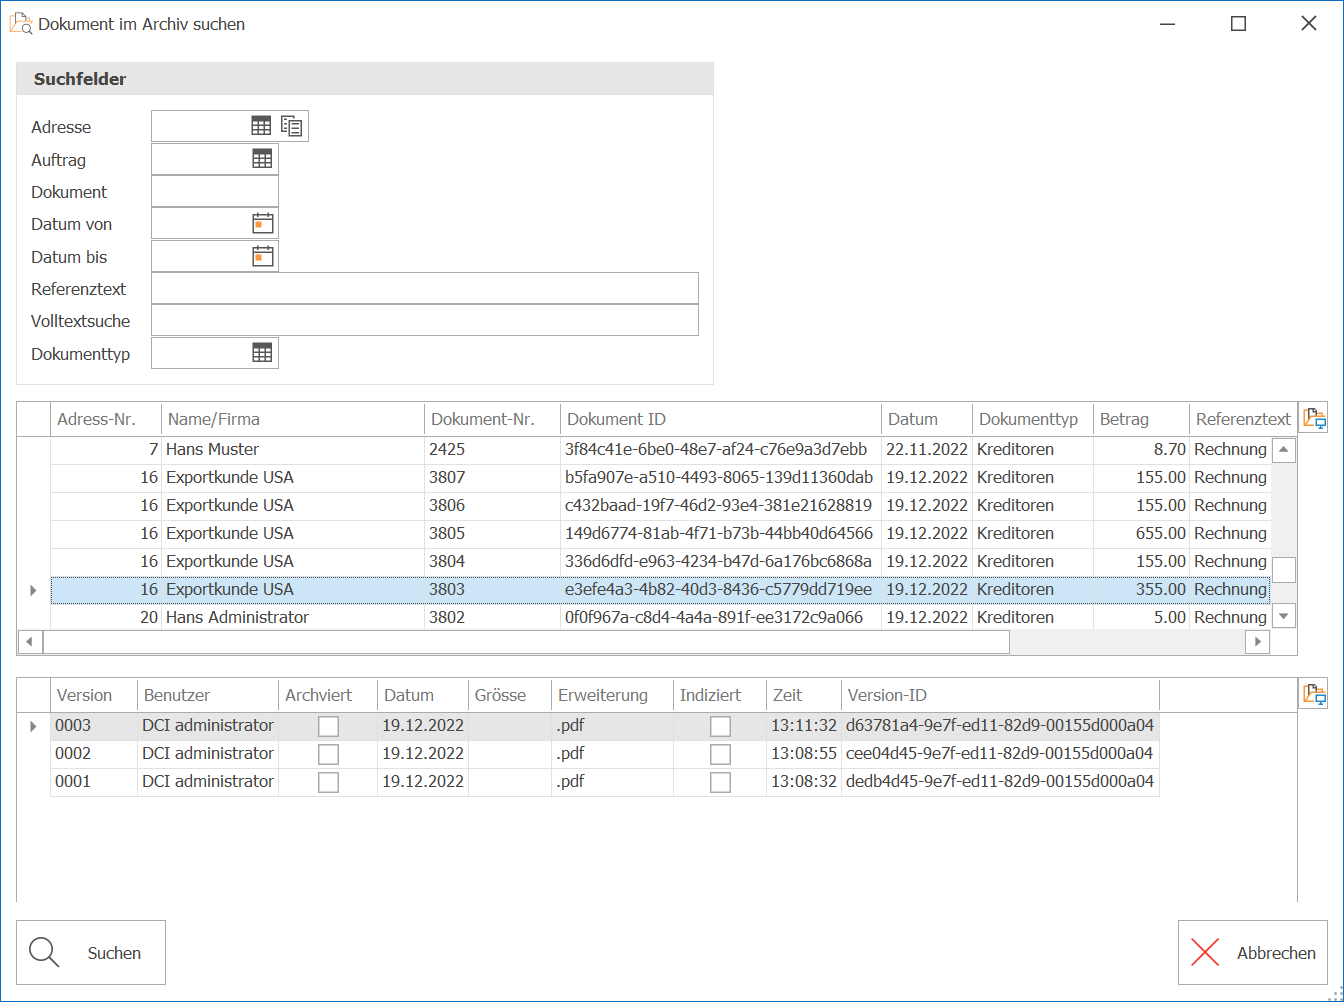1344x1002 pixels.
Task: Maximize the Dokument im Archiv suchen window
Action: pyautogui.click(x=1238, y=24)
